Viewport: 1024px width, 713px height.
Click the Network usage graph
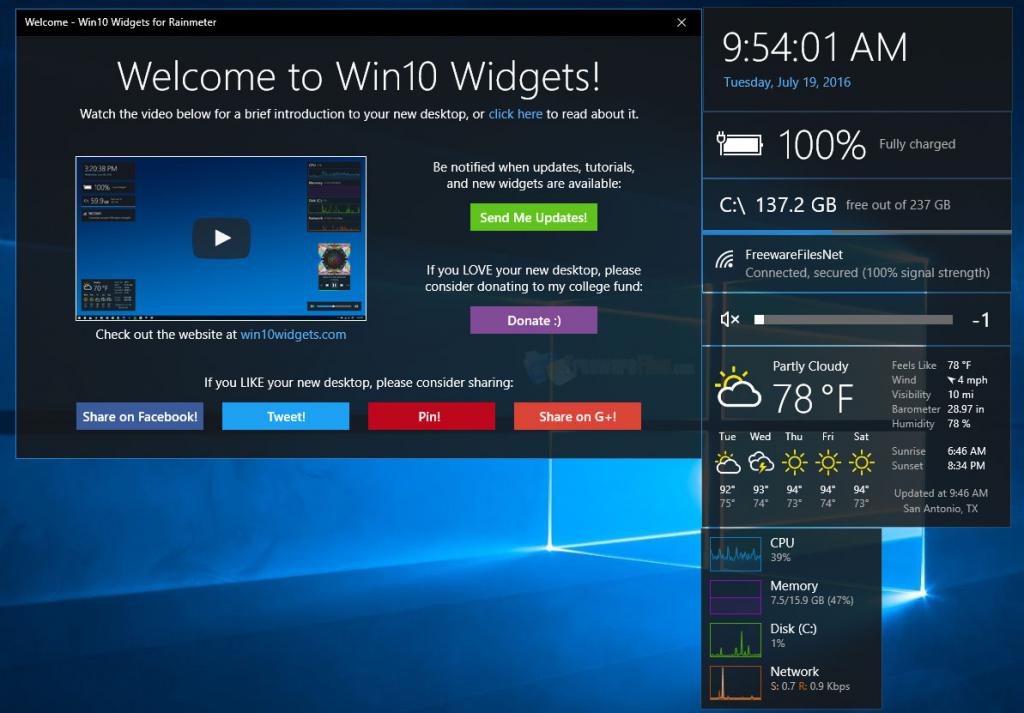pyautogui.click(x=735, y=683)
